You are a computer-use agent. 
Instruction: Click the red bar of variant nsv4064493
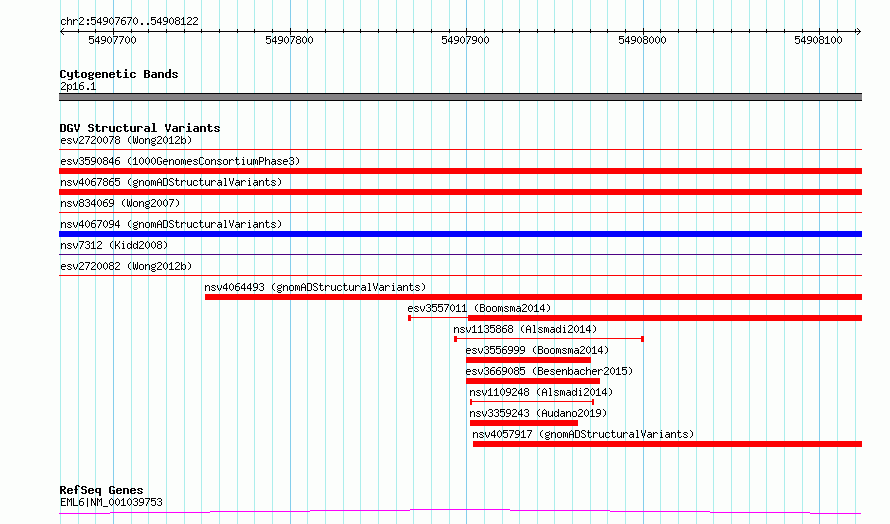(534, 297)
